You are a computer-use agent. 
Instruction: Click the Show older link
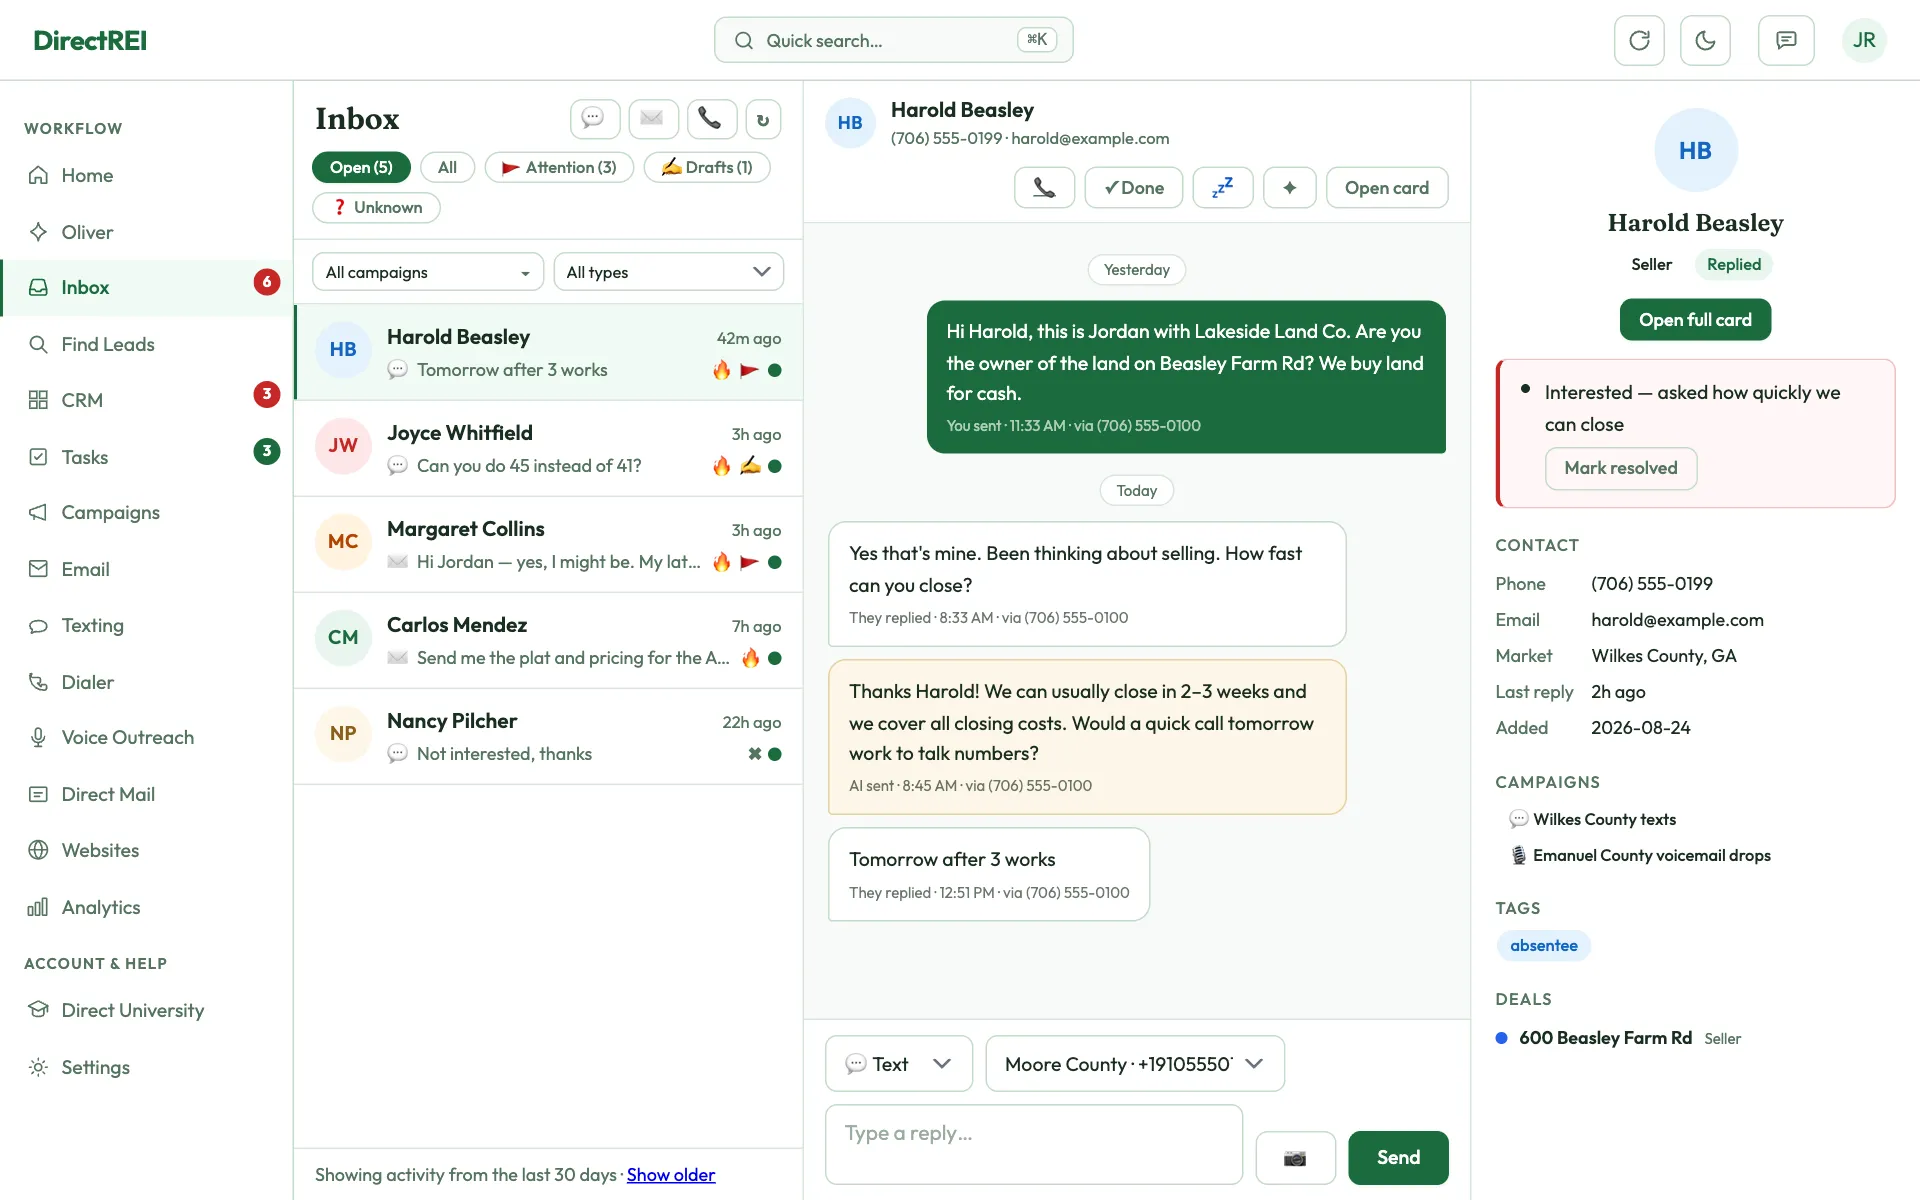pyautogui.click(x=671, y=1175)
